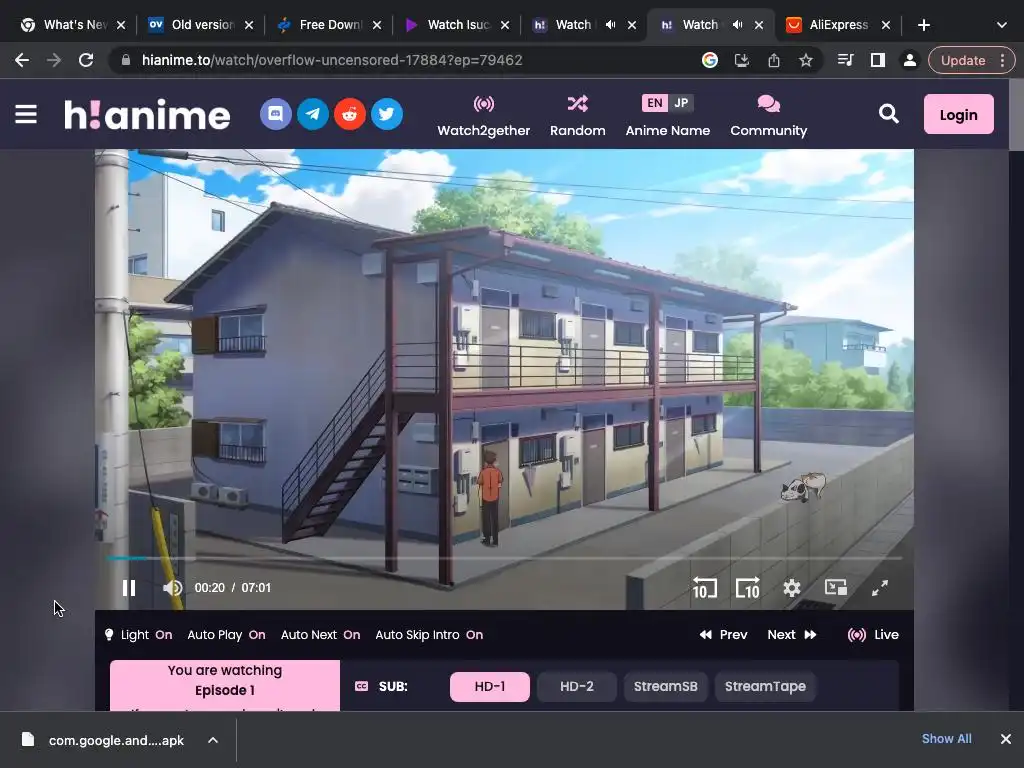This screenshot has width=1024, height=768.
Task: Open the Twitter social link
Action: click(x=387, y=114)
